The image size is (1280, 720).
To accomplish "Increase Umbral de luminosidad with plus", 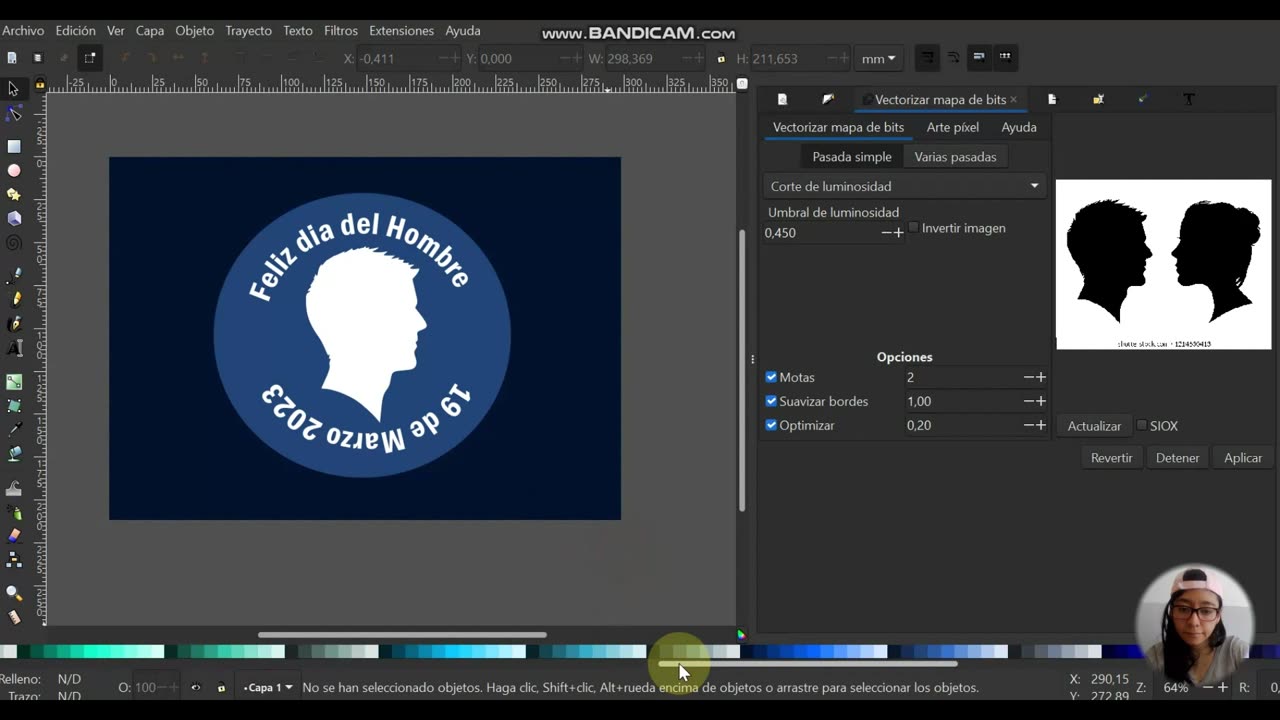I will tap(898, 233).
